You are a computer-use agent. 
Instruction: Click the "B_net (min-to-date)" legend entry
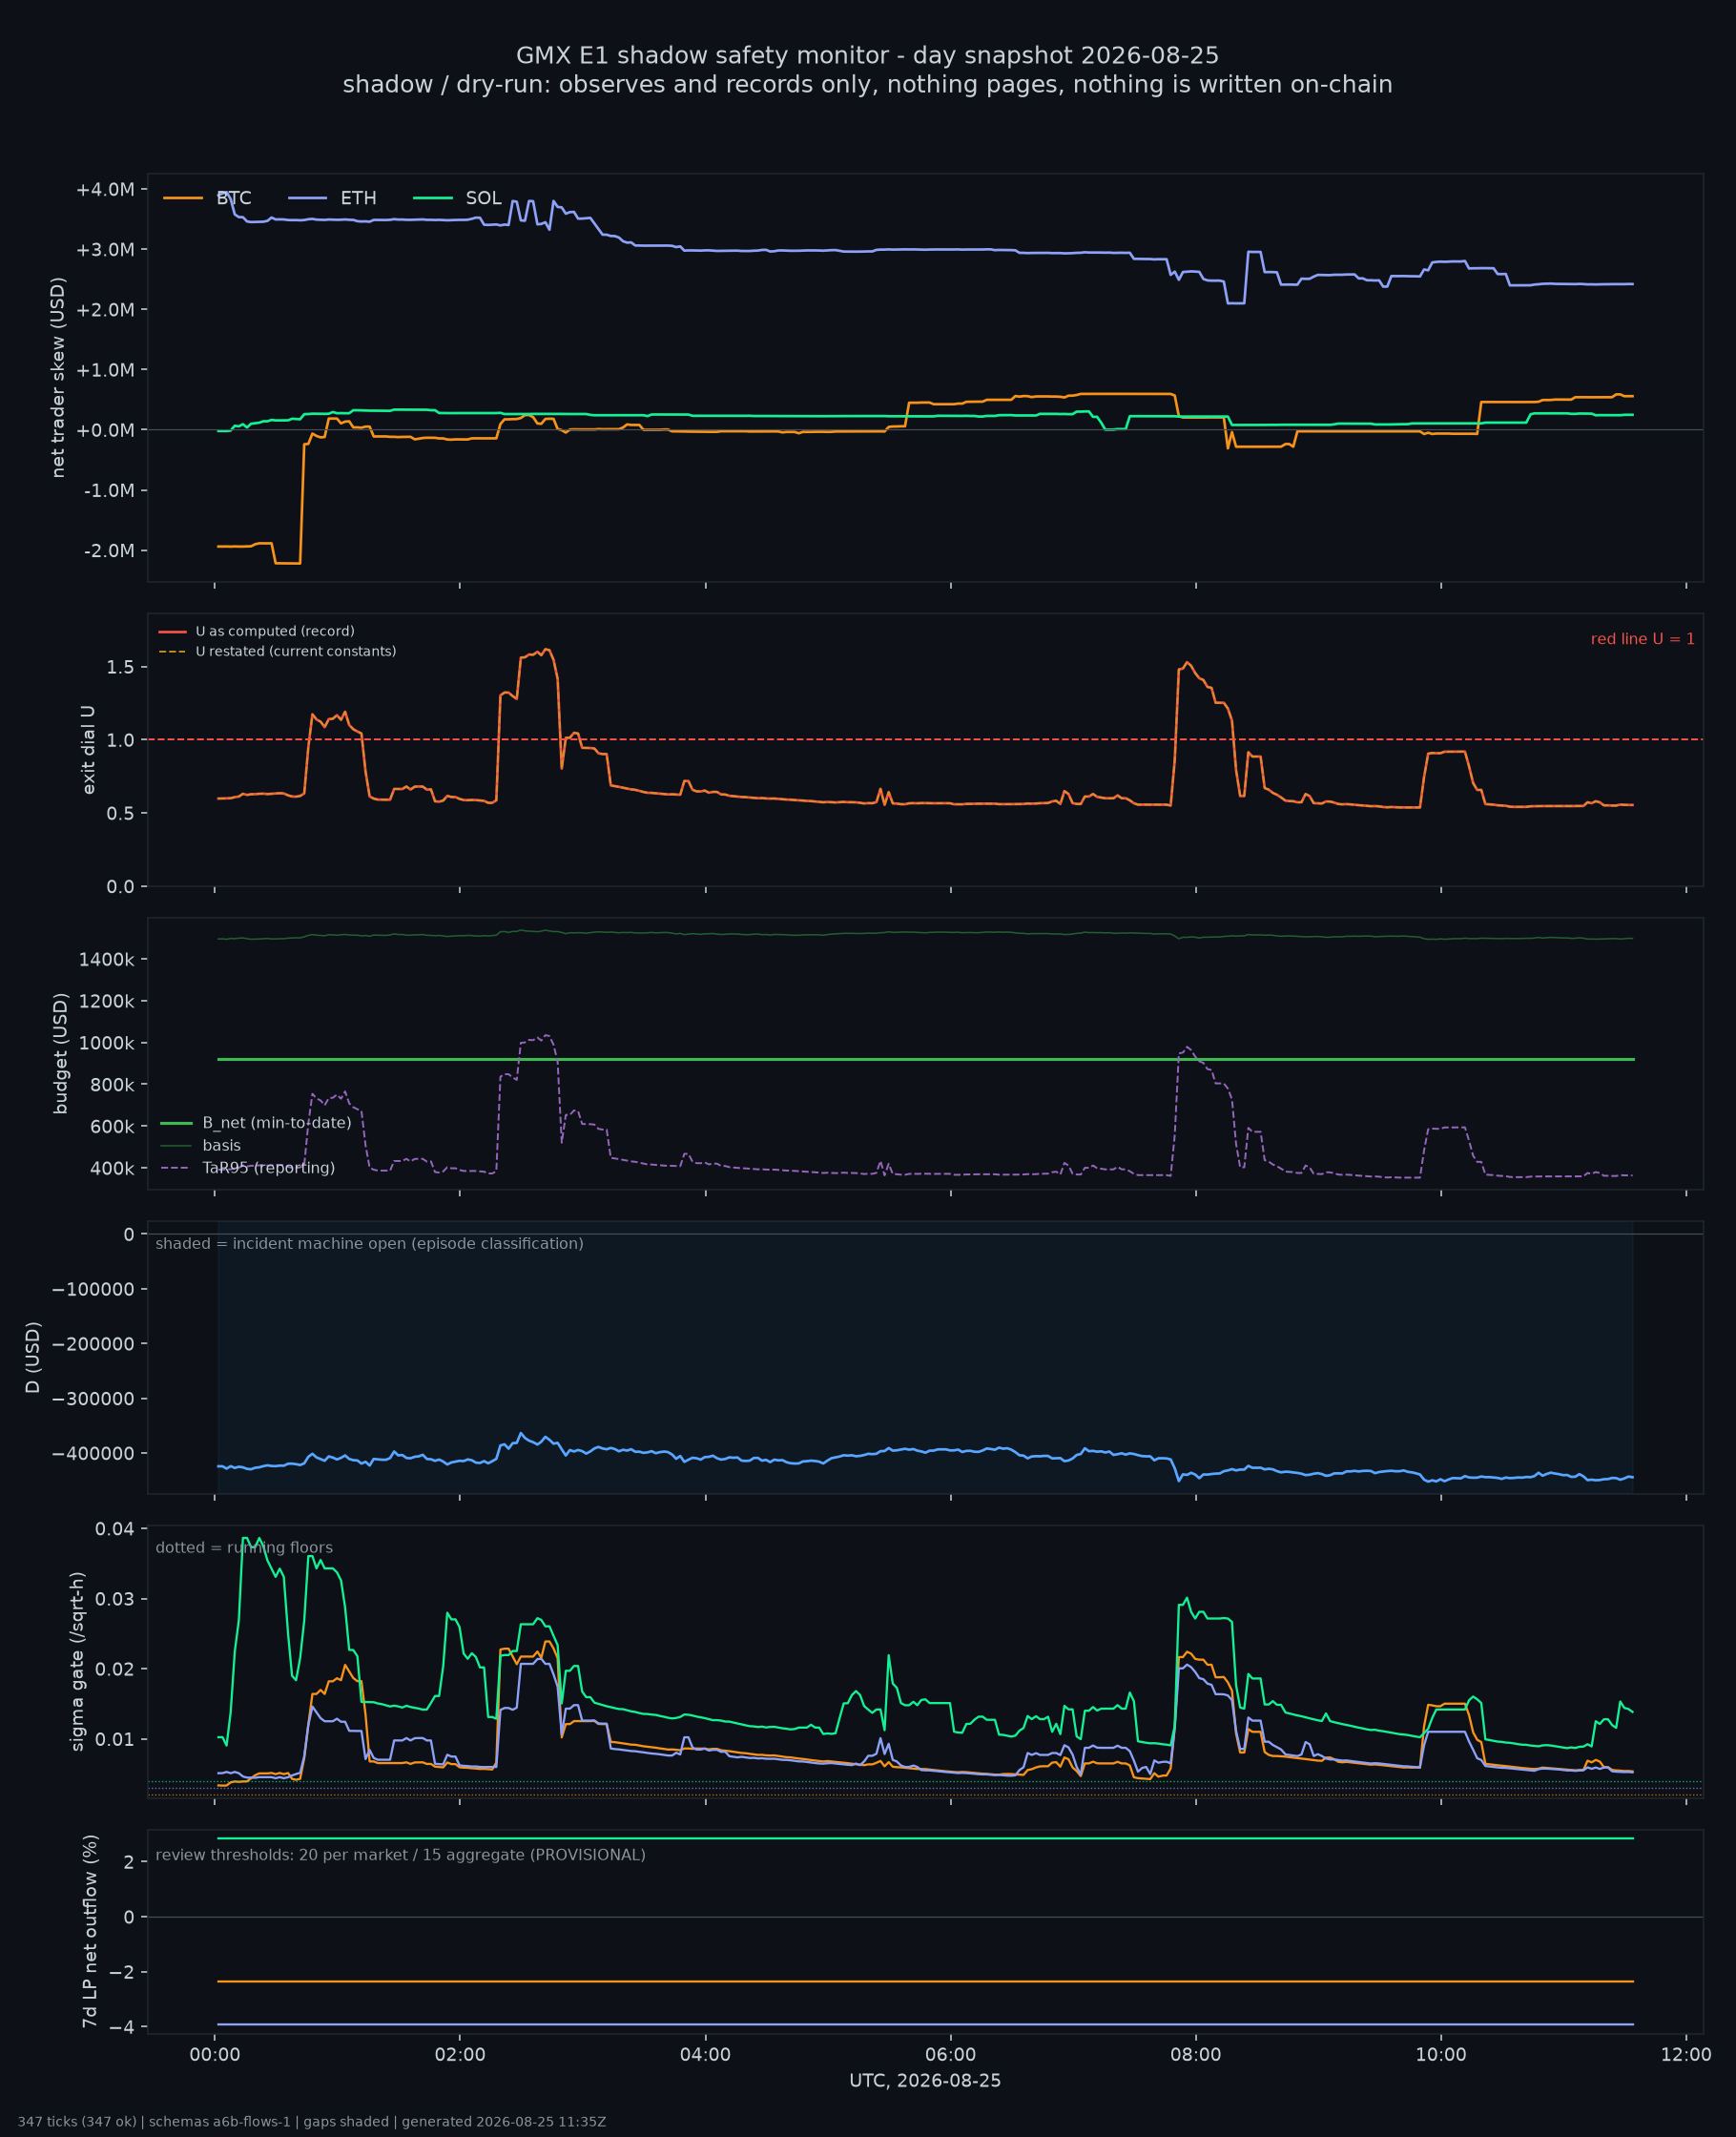pyautogui.click(x=256, y=1124)
